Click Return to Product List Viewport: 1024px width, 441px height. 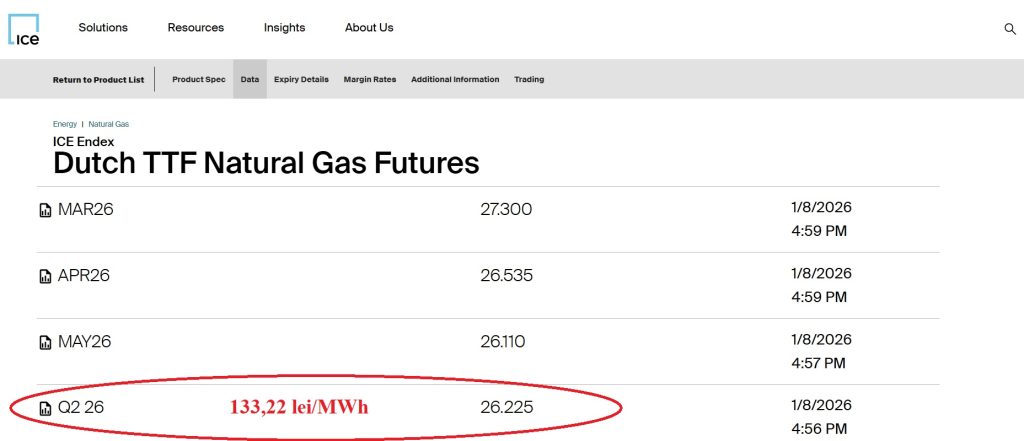coord(98,80)
